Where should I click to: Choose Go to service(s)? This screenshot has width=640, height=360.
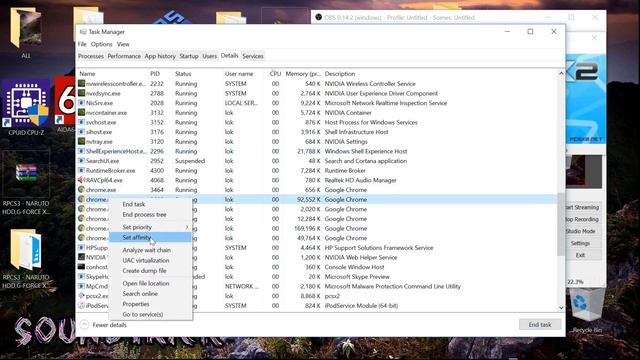click(x=151, y=314)
